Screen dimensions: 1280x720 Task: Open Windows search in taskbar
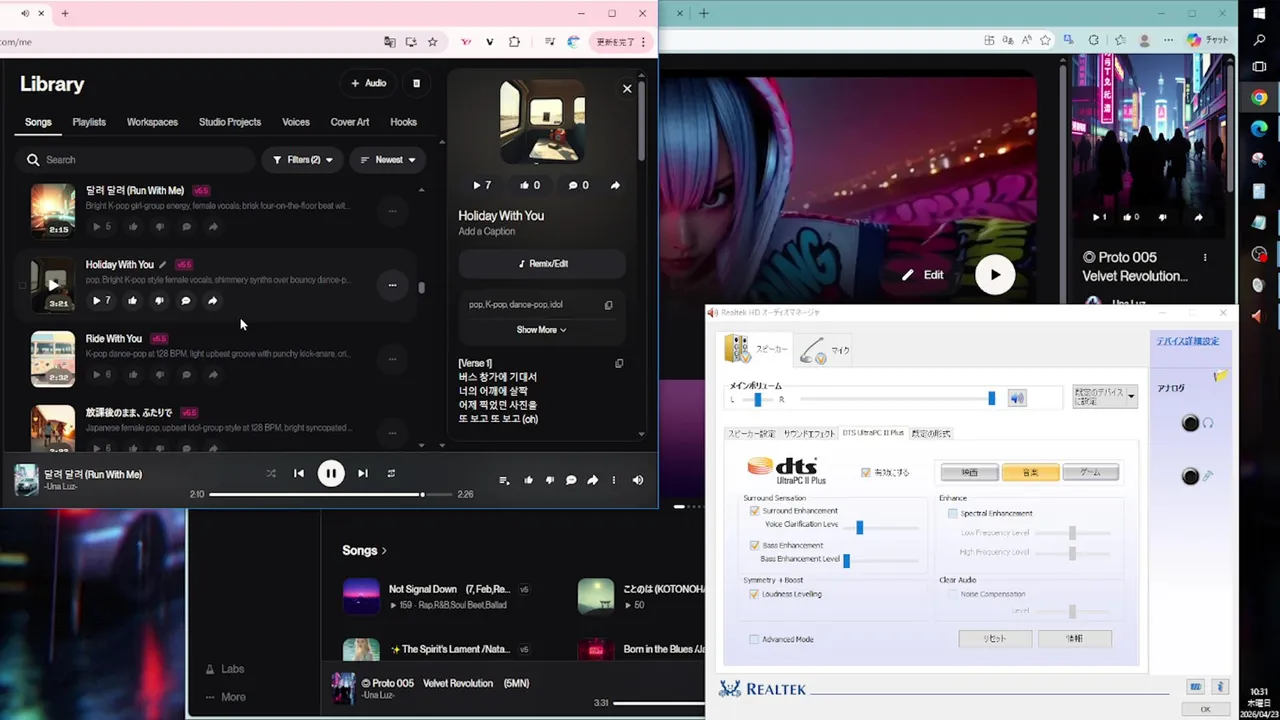coord(1259,40)
